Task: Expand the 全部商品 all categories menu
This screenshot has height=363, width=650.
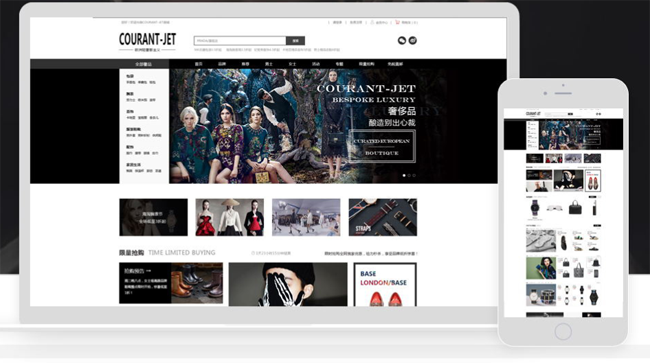Action: pos(144,64)
